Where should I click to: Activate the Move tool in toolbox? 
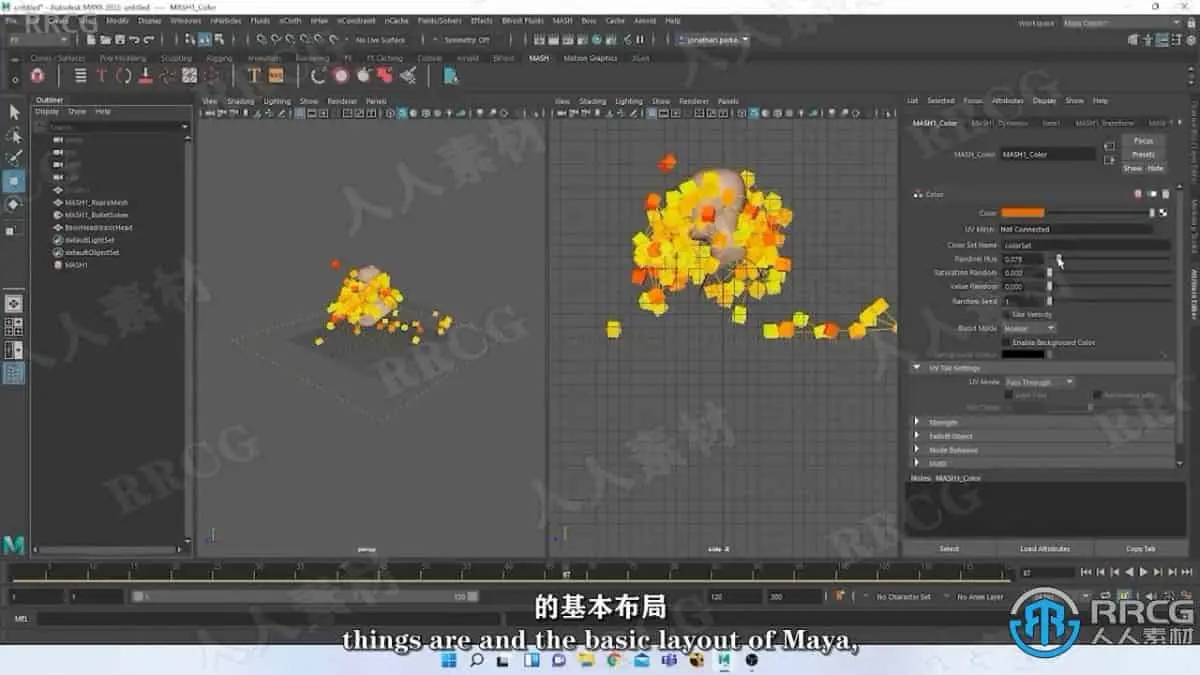[14, 181]
